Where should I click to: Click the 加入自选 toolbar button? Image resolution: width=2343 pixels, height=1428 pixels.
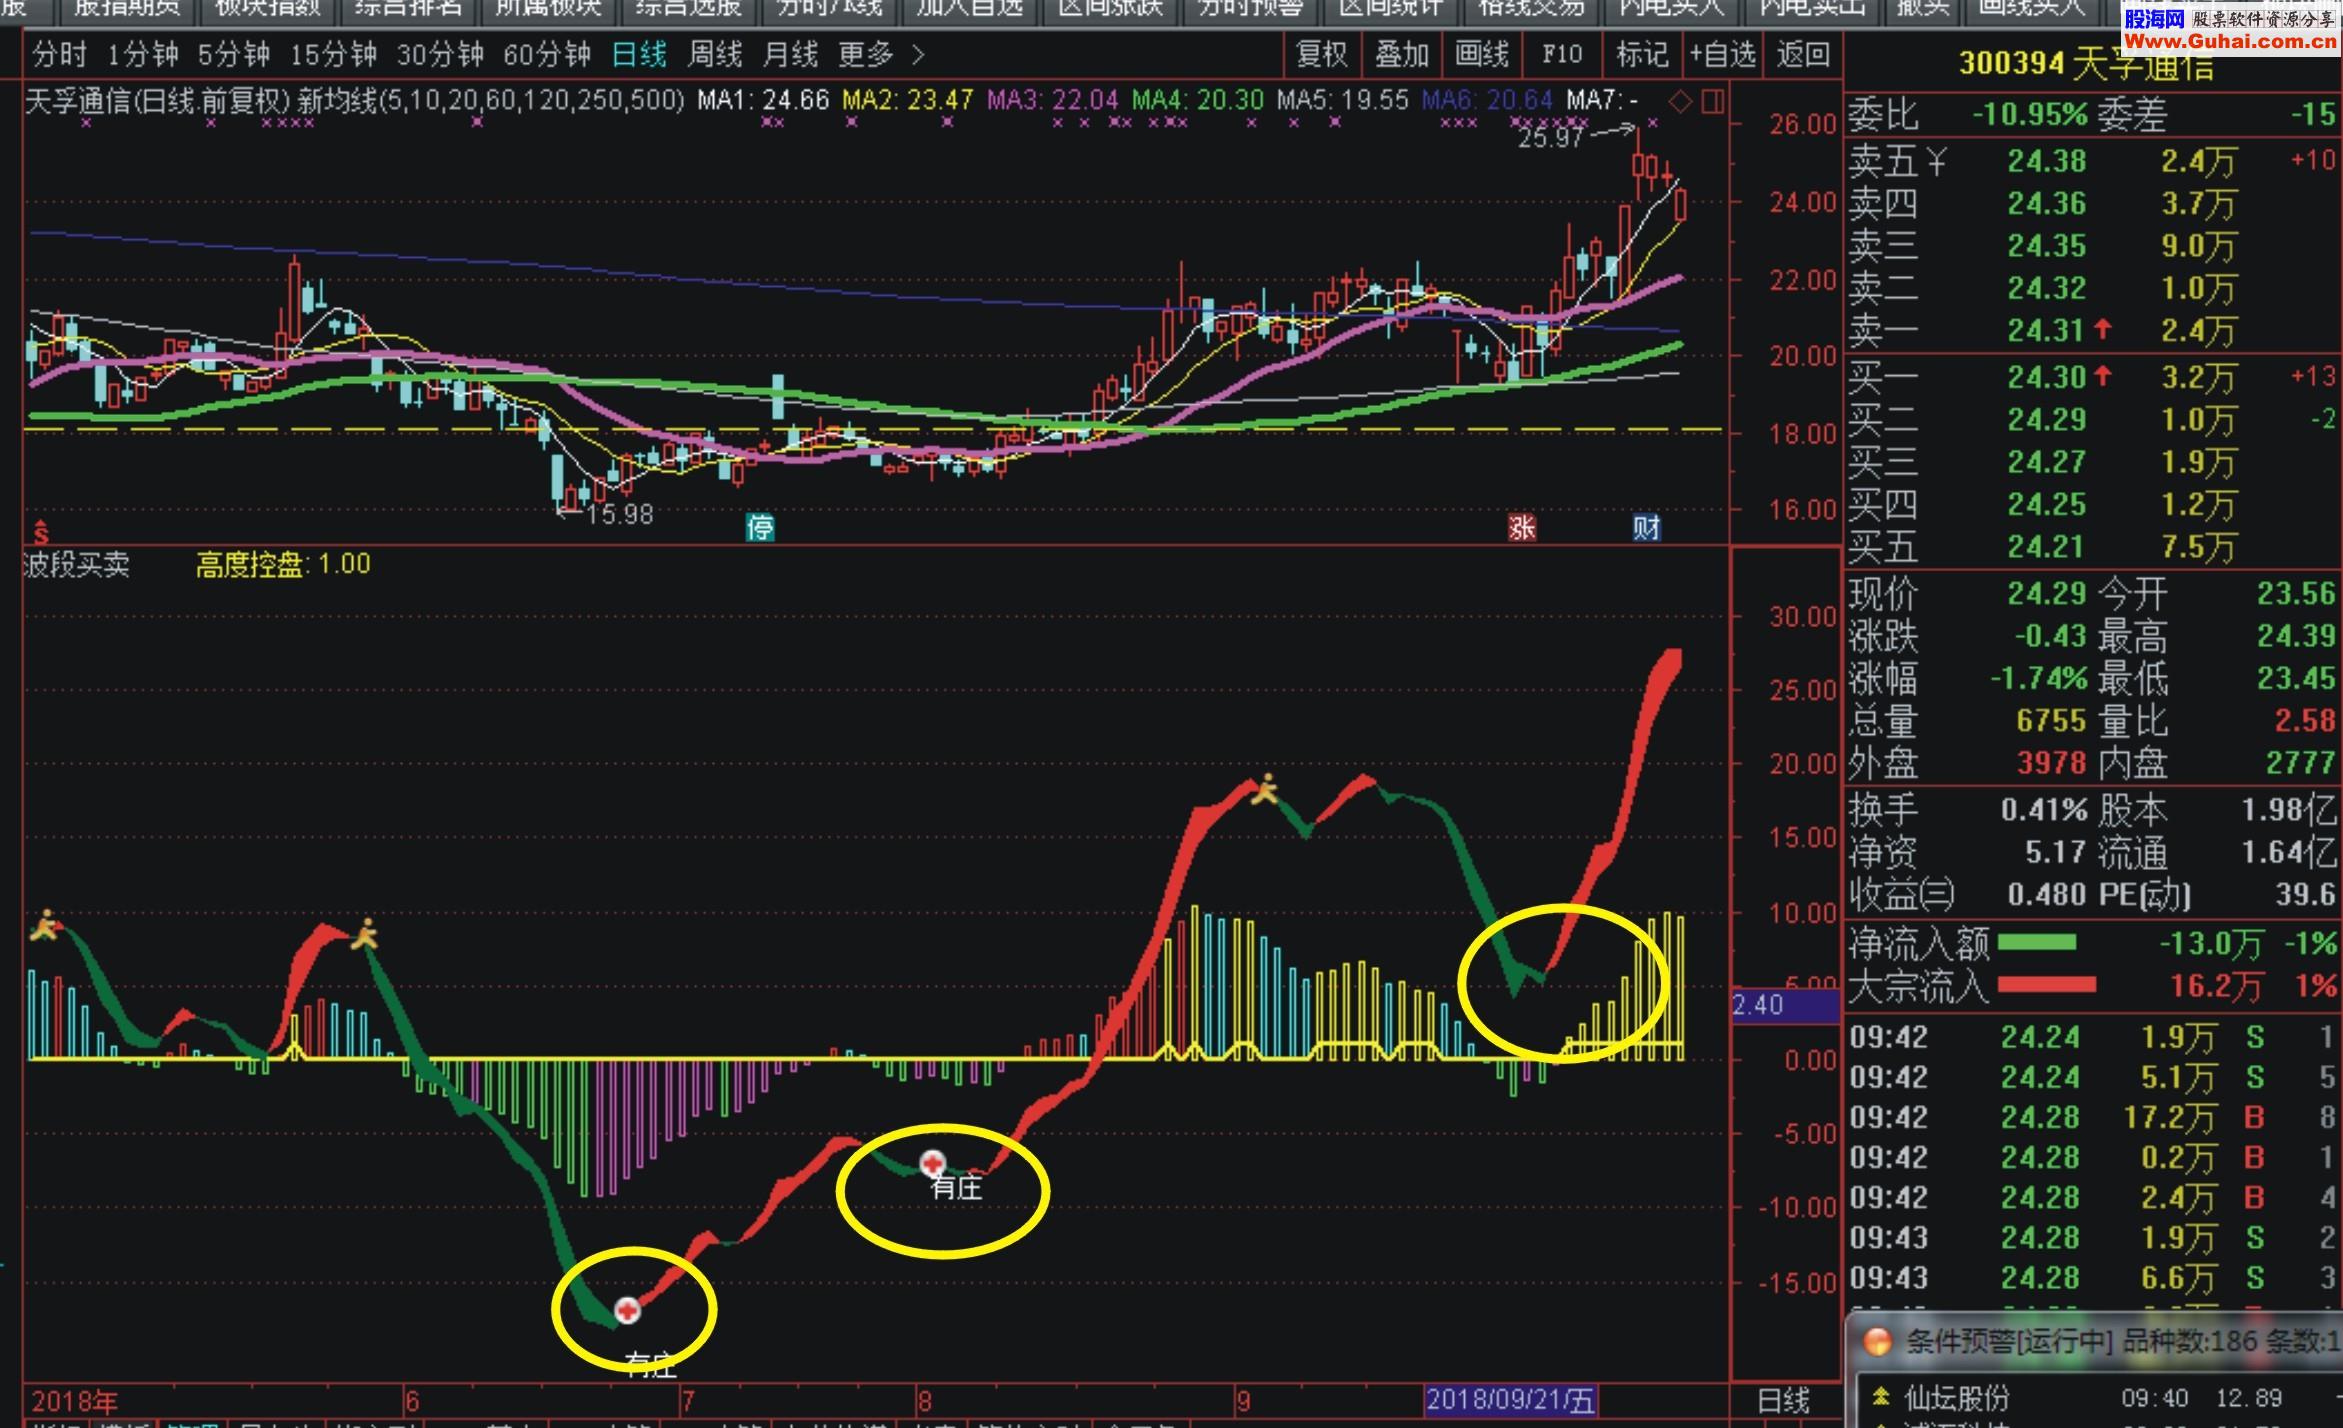(970, 10)
